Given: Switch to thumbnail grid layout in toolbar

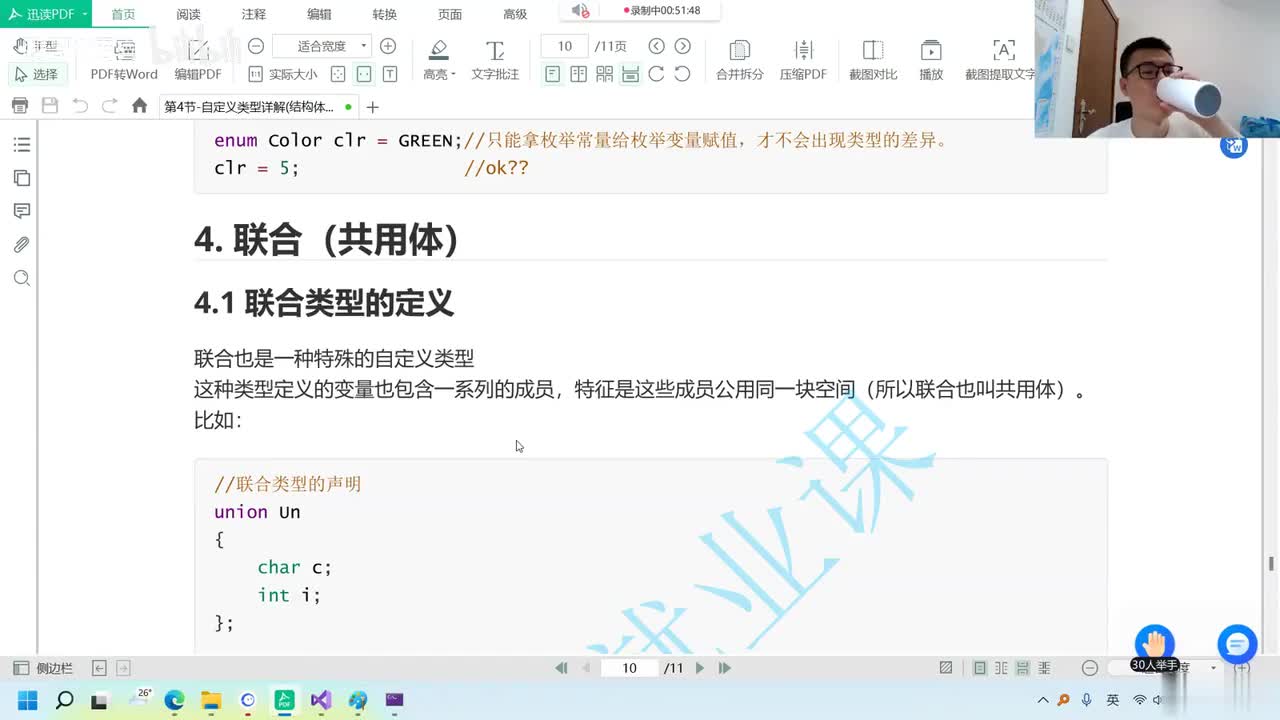Looking at the screenshot, I should click(x=604, y=74).
